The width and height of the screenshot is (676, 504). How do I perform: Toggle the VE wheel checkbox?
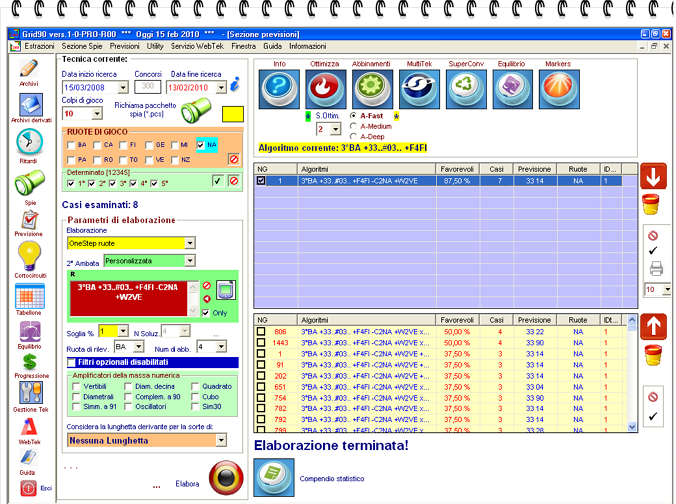click(149, 160)
